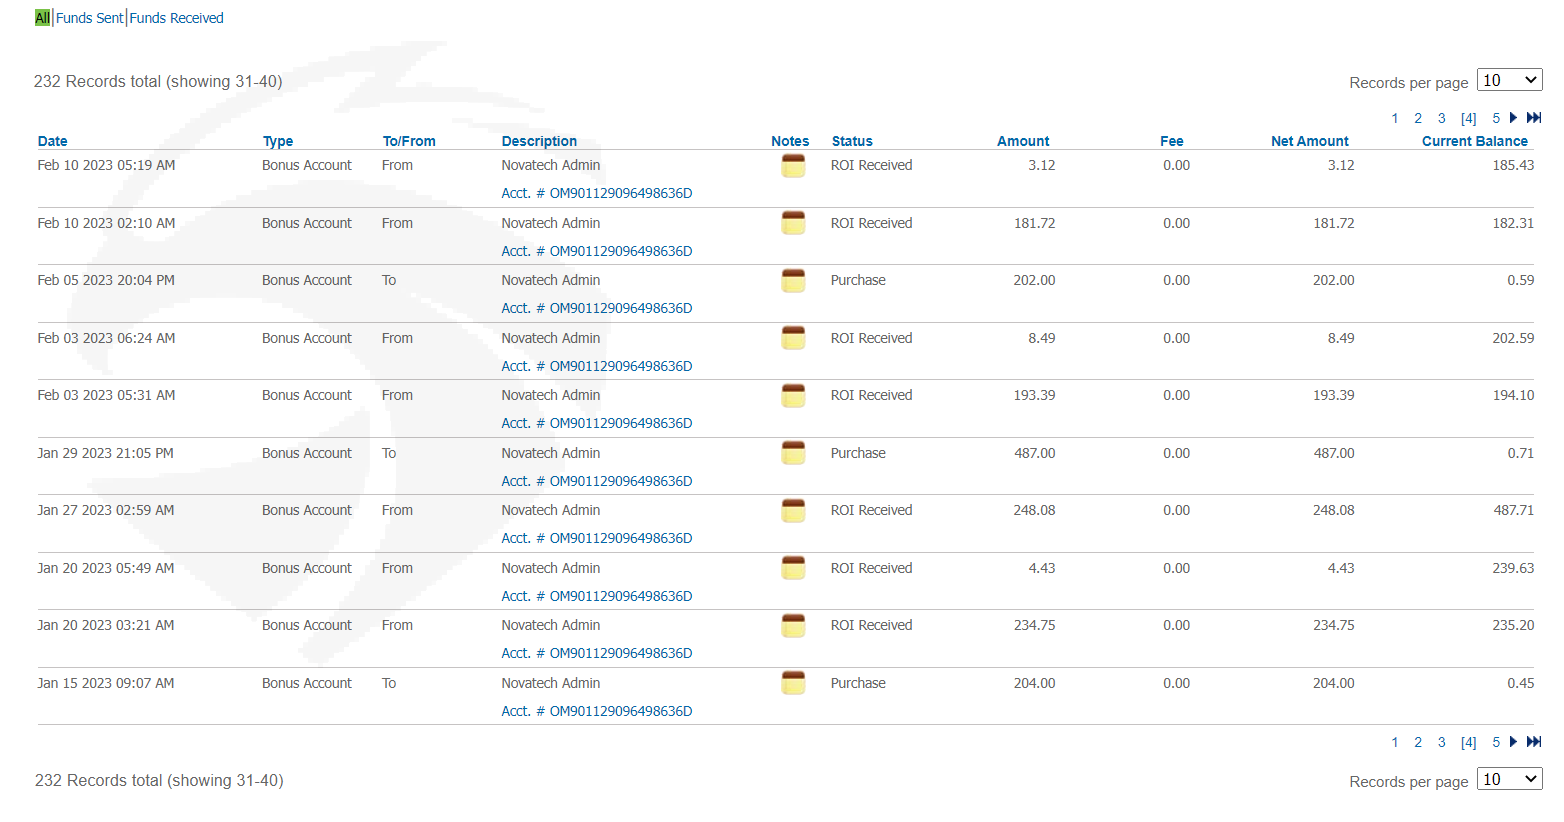
Task: Select current balance value 487.71
Action: [x=1513, y=510]
